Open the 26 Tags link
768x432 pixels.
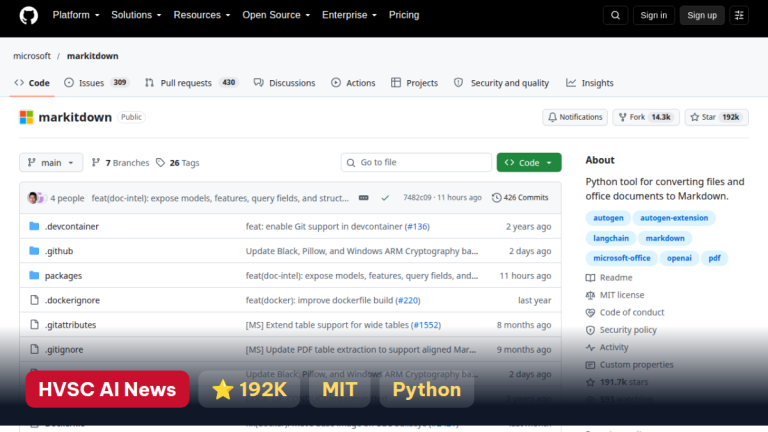(x=177, y=163)
